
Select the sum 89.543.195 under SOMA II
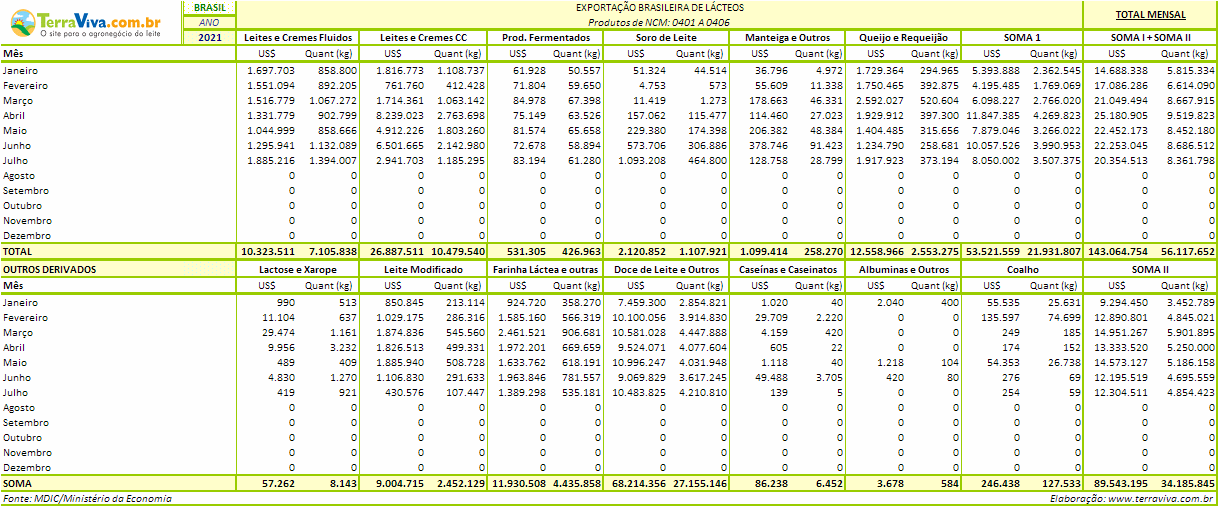point(1119,484)
